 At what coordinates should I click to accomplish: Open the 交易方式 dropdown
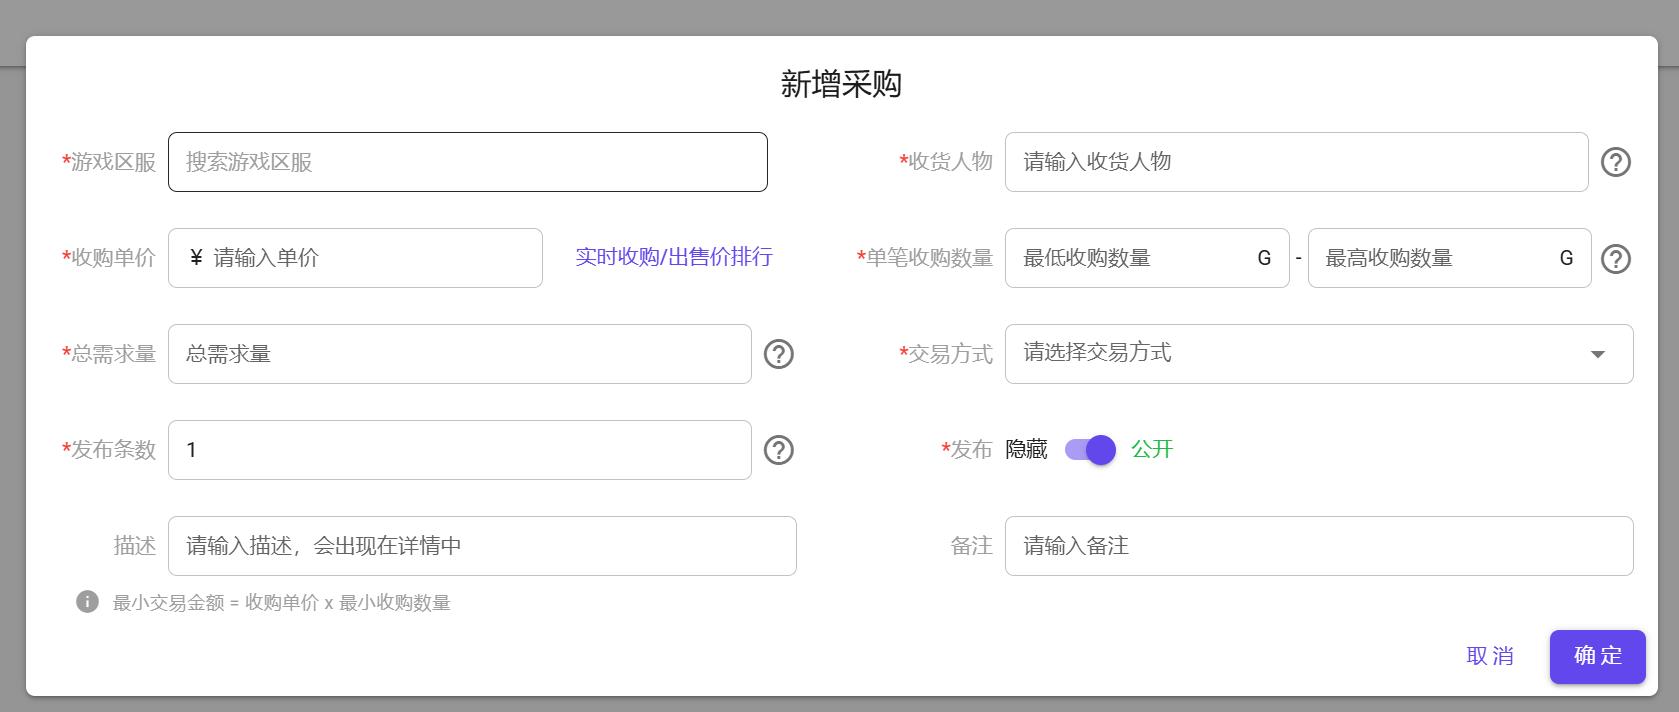point(1300,354)
